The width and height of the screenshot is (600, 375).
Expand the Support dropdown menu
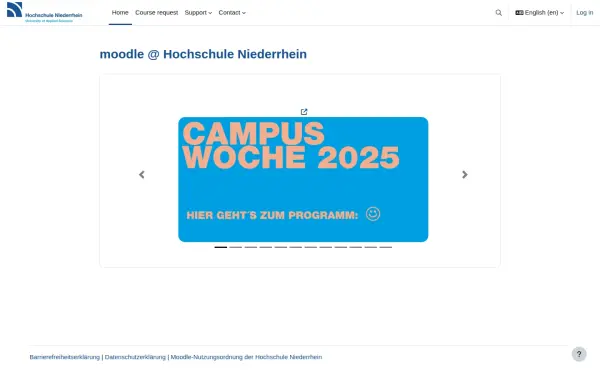tap(198, 13)
